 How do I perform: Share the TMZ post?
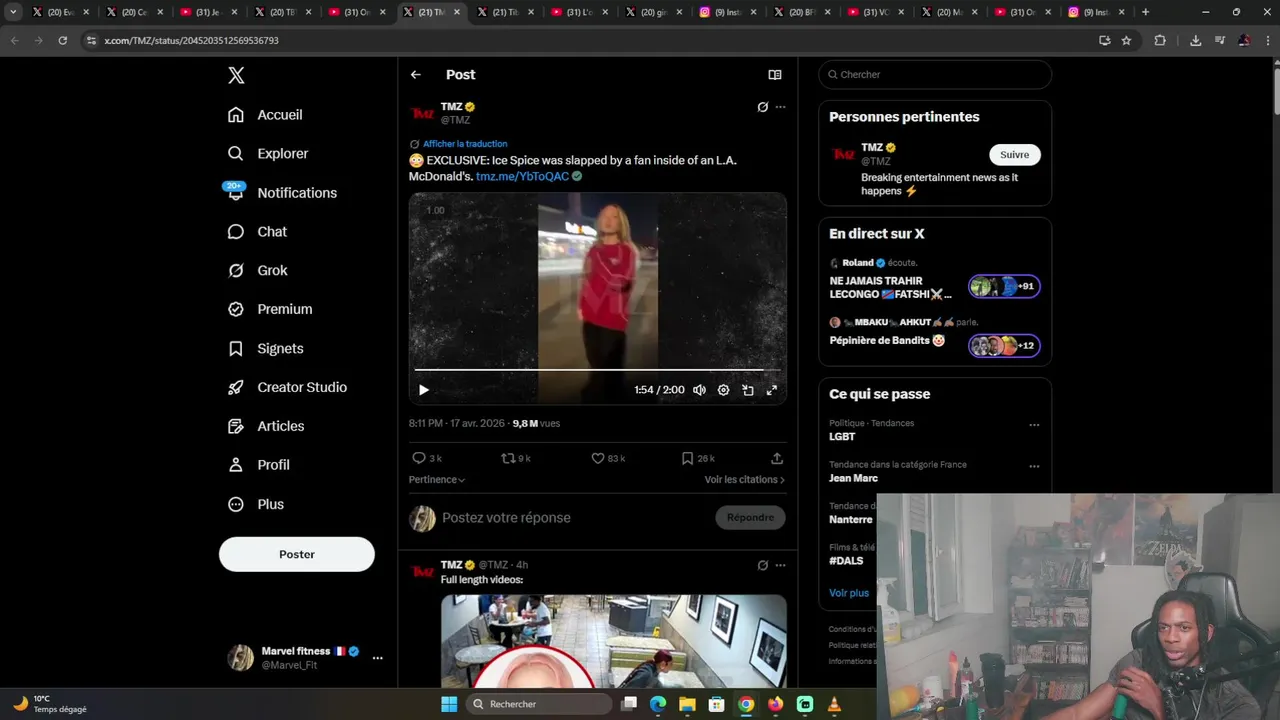coord(777,458)
